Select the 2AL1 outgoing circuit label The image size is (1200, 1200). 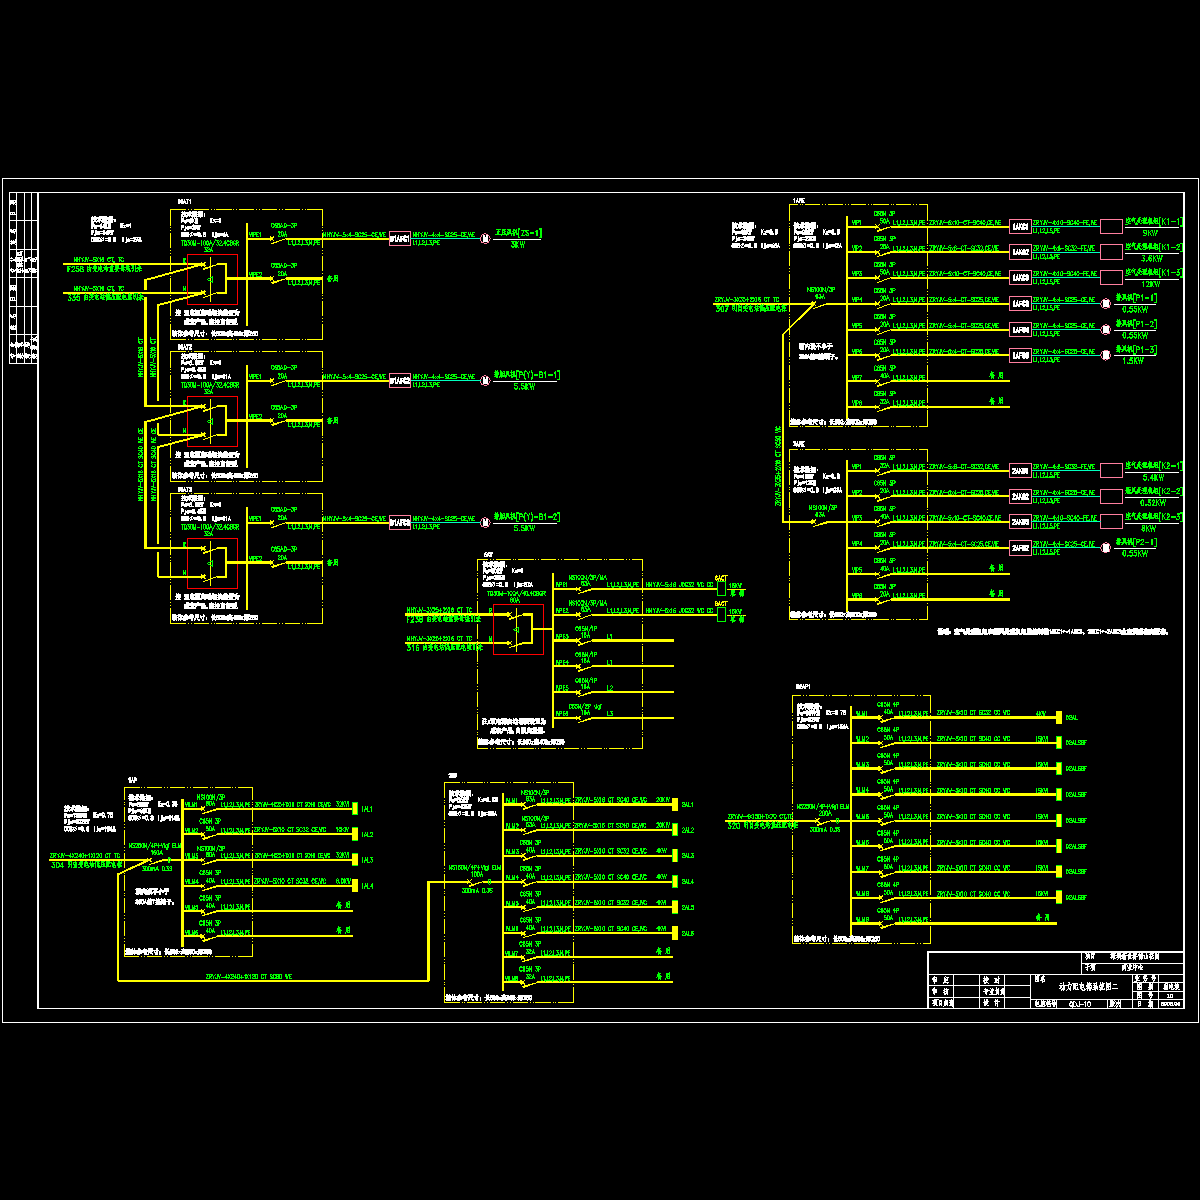688,805
